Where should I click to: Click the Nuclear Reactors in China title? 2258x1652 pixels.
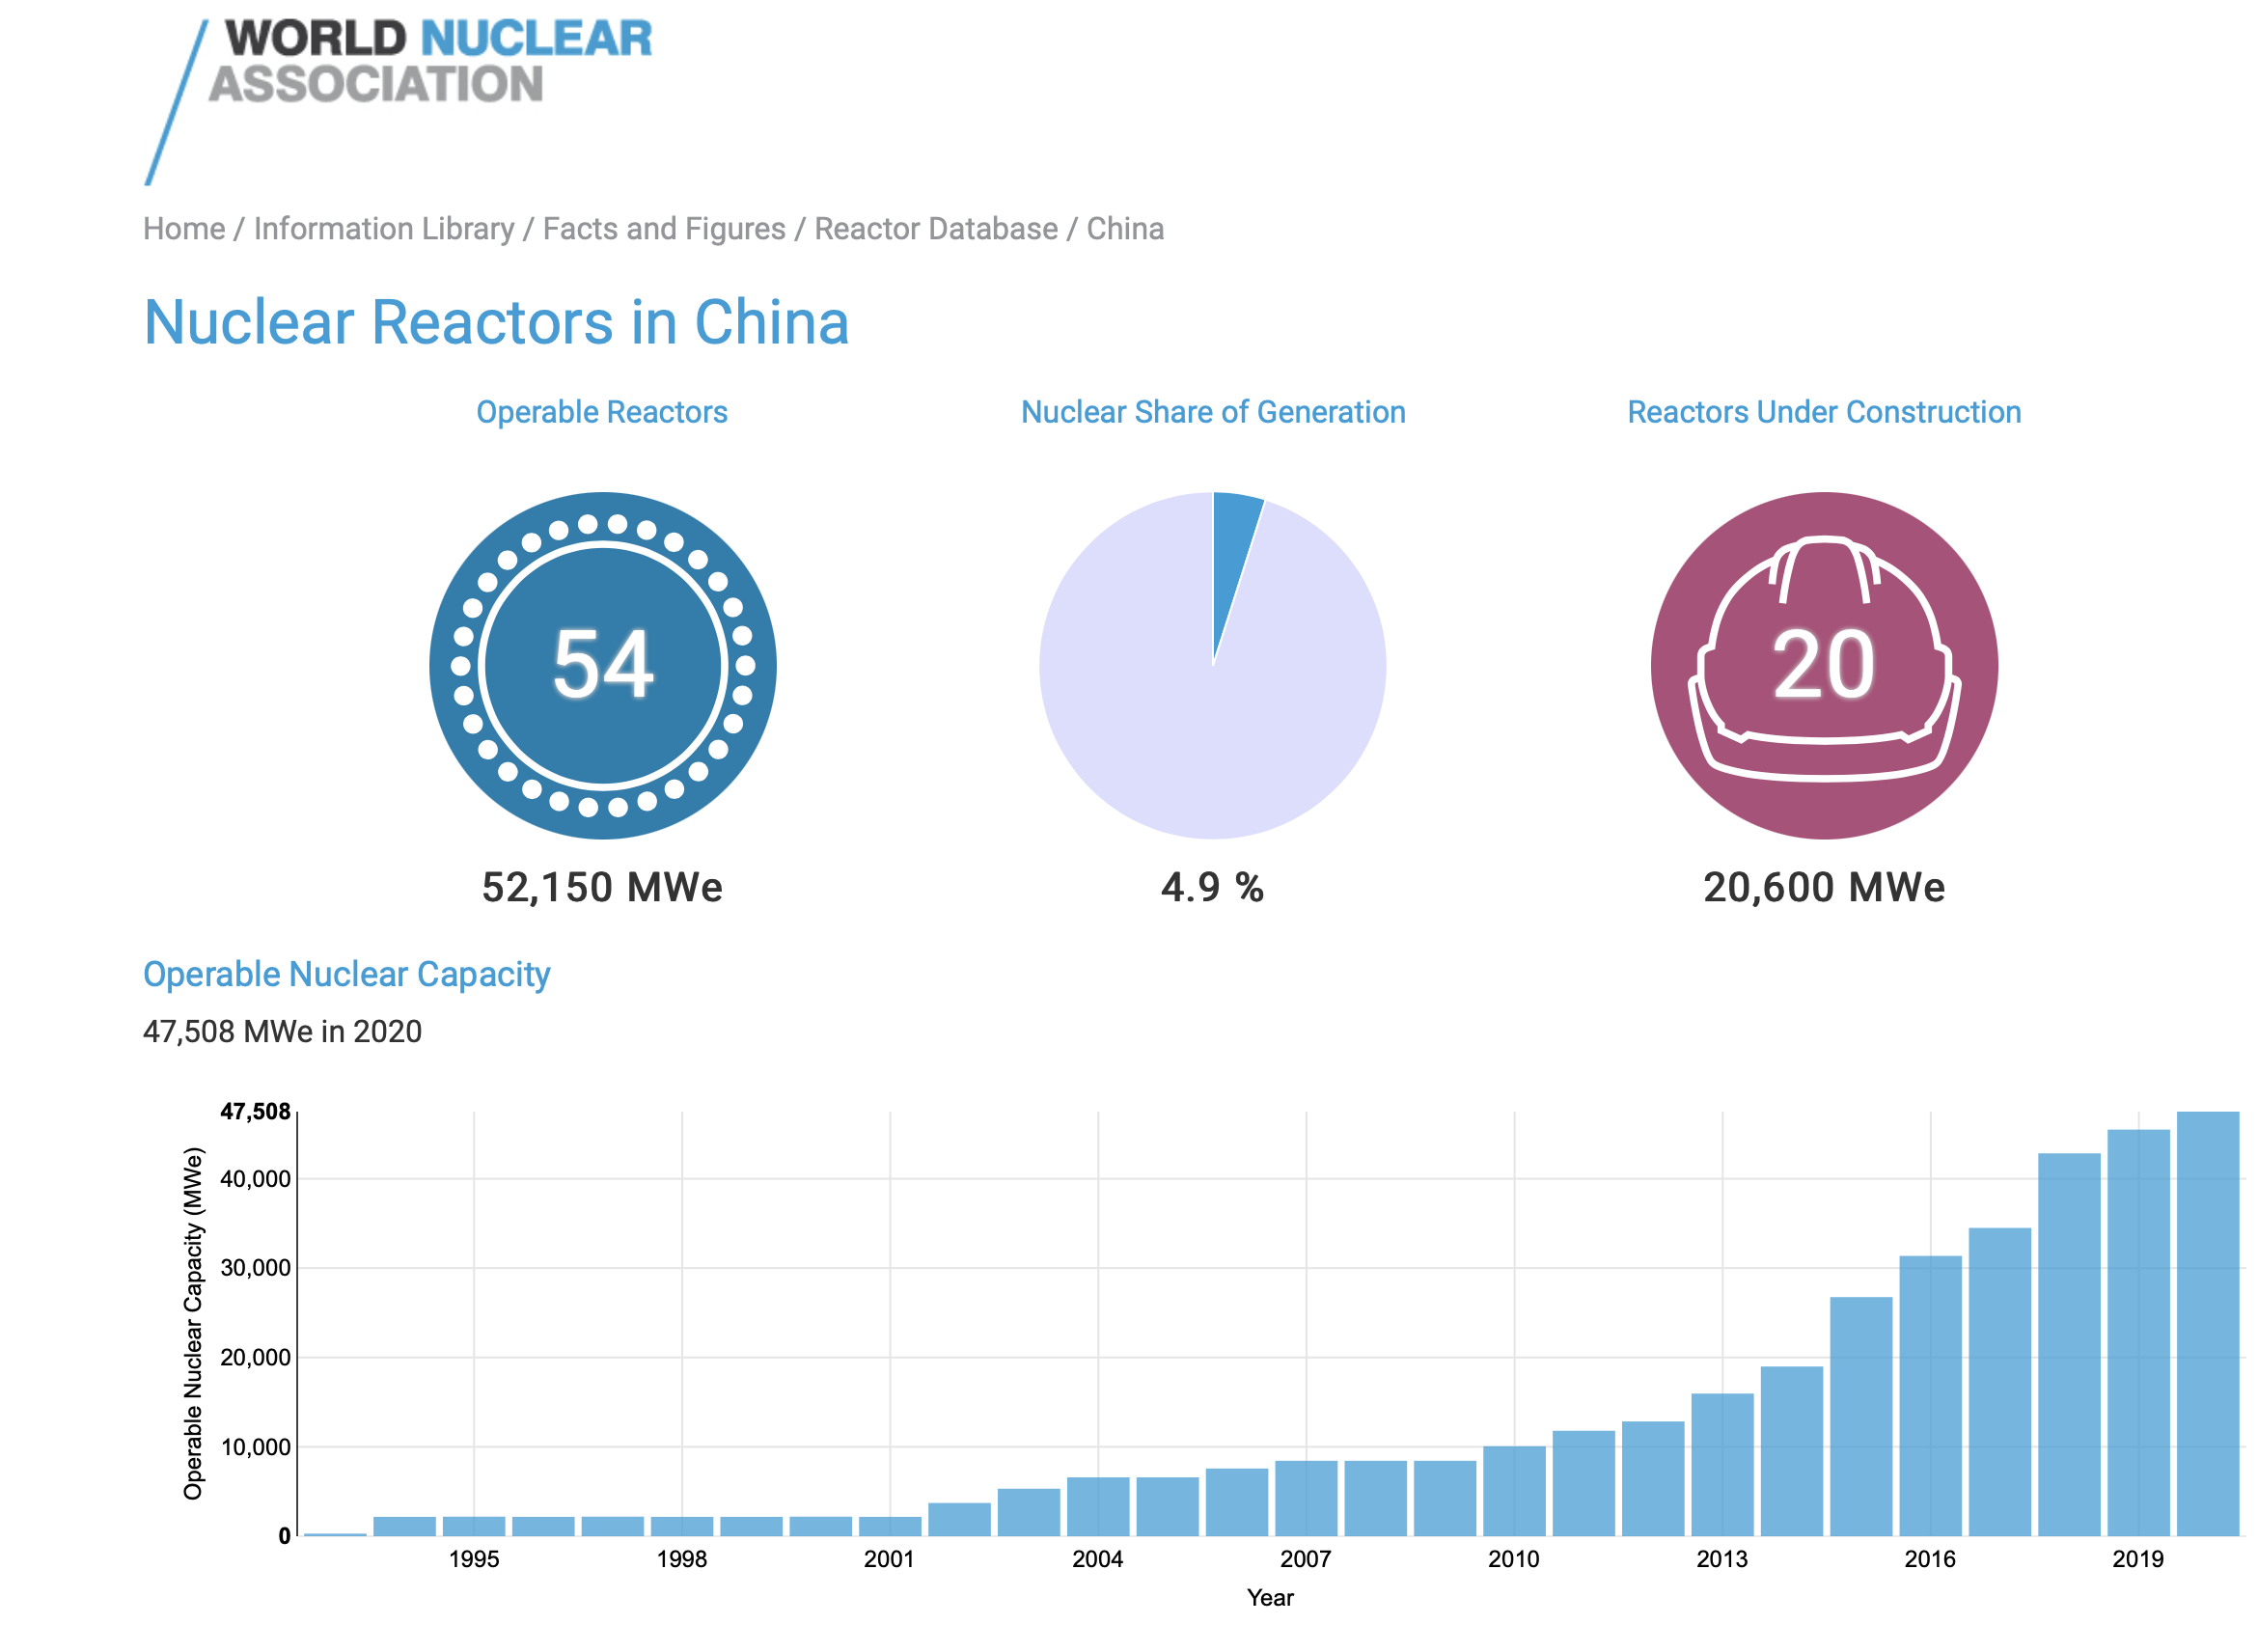coord(496,322)
